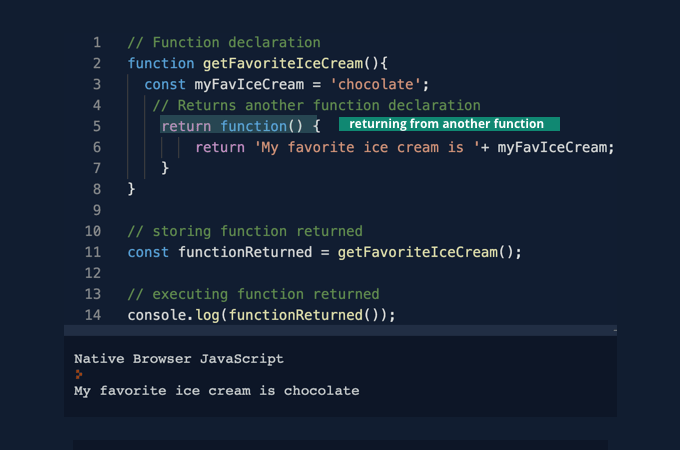Click the myFavIceCream variable on line 3
This screenshot has width=680, height=450.
(249, 84)
